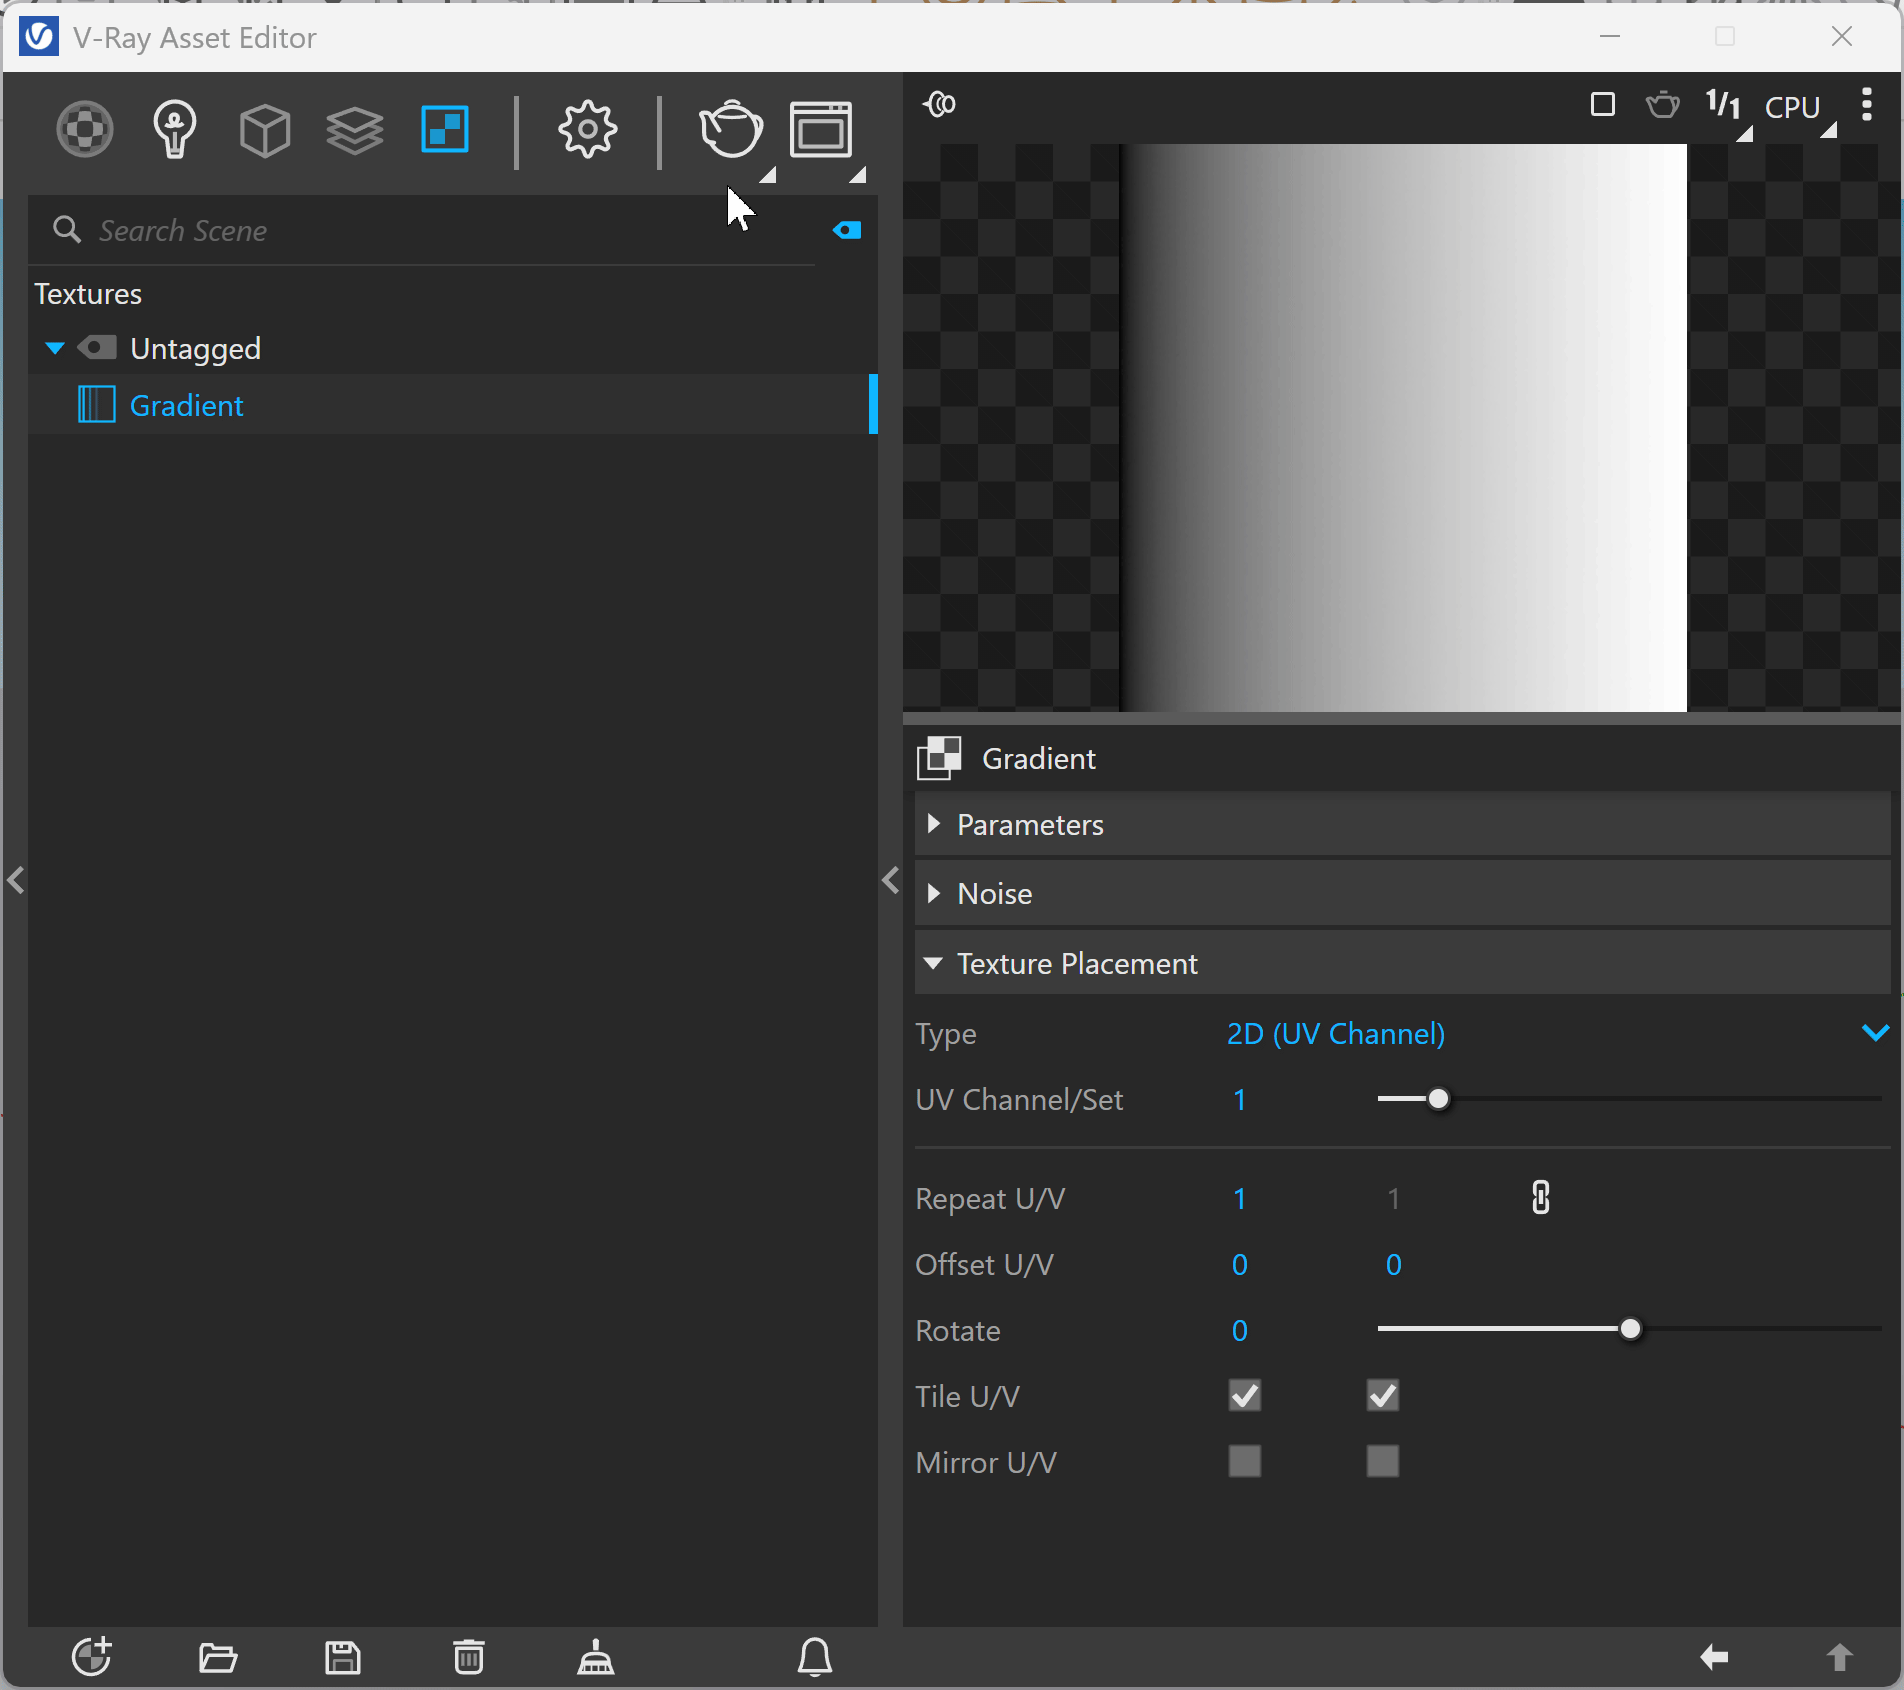
Task: Click the Repeat U/V link lock icon
Action: click(1541, 1198)
